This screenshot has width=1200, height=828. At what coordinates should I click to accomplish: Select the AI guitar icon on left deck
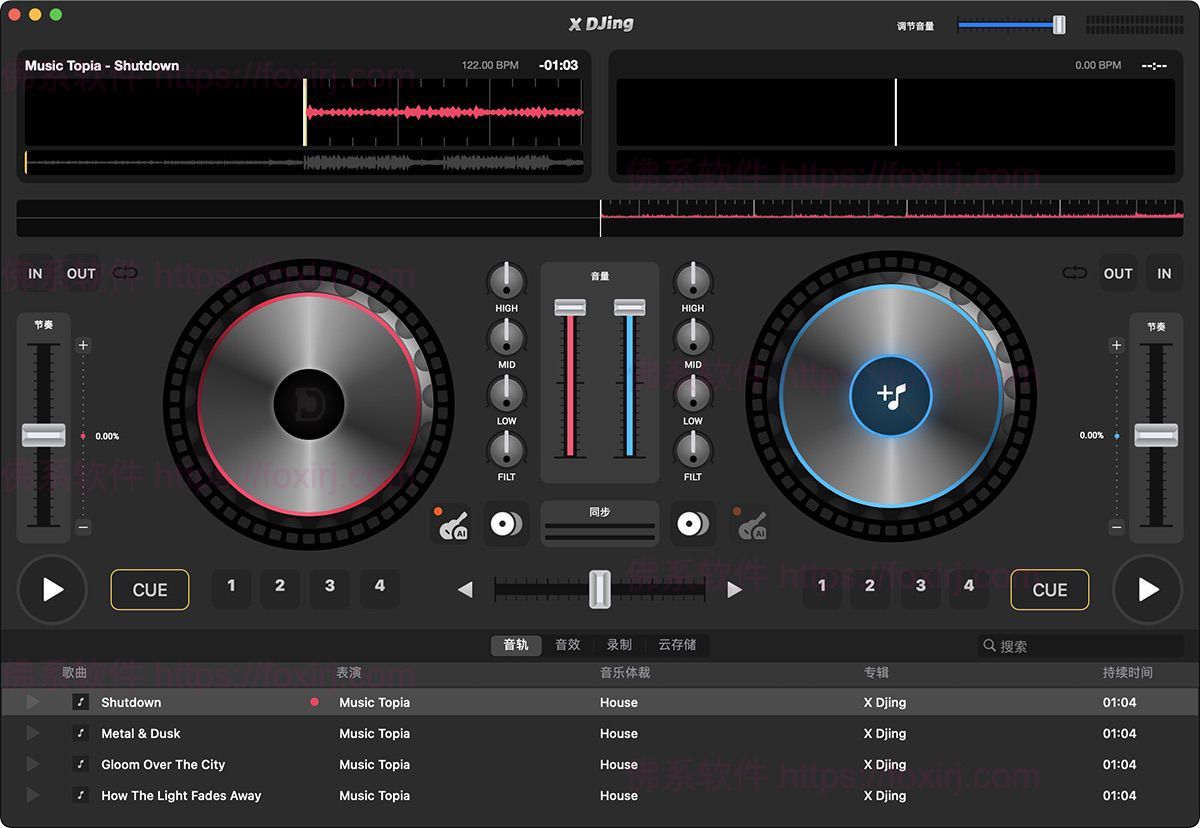pyautogui.click(x=453, y=523)
